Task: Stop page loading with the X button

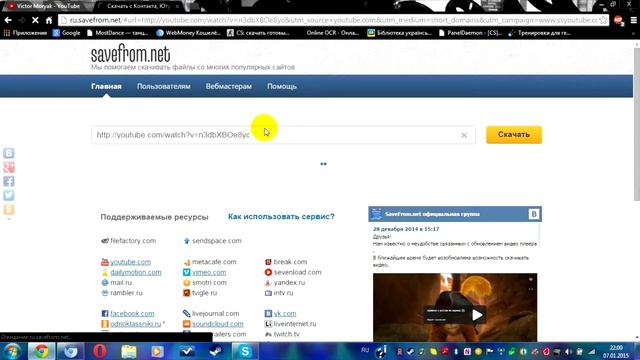Action: [x=35, y=20]
